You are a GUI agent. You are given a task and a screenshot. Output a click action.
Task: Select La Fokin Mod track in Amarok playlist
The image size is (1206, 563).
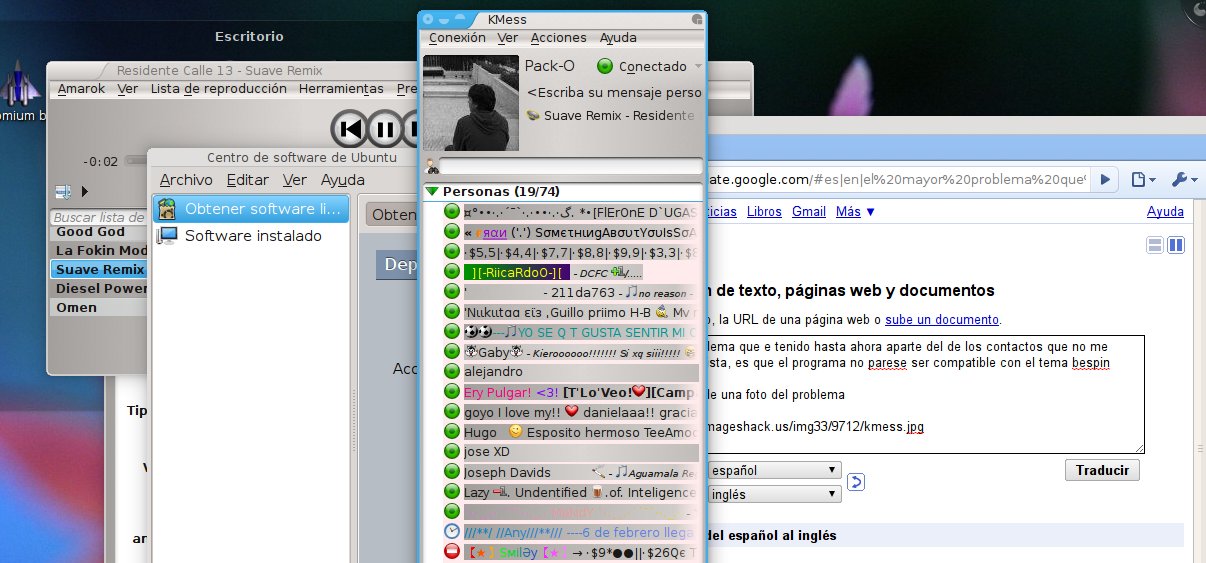(97, 250)
